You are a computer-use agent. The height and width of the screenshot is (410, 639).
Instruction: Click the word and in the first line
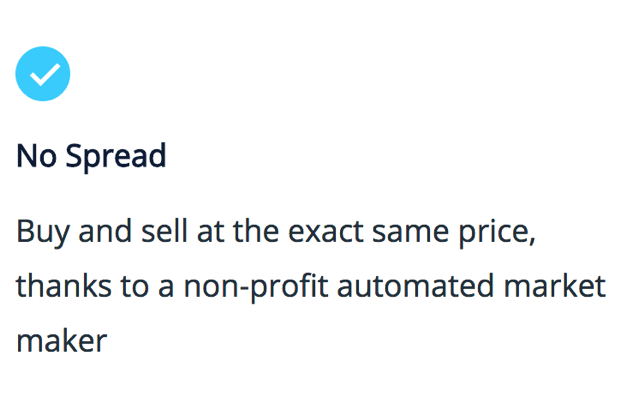coord(105,231)
